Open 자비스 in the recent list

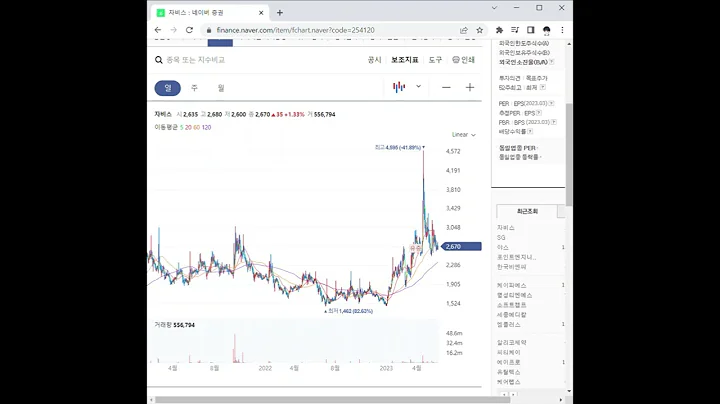tap(506, 228)
